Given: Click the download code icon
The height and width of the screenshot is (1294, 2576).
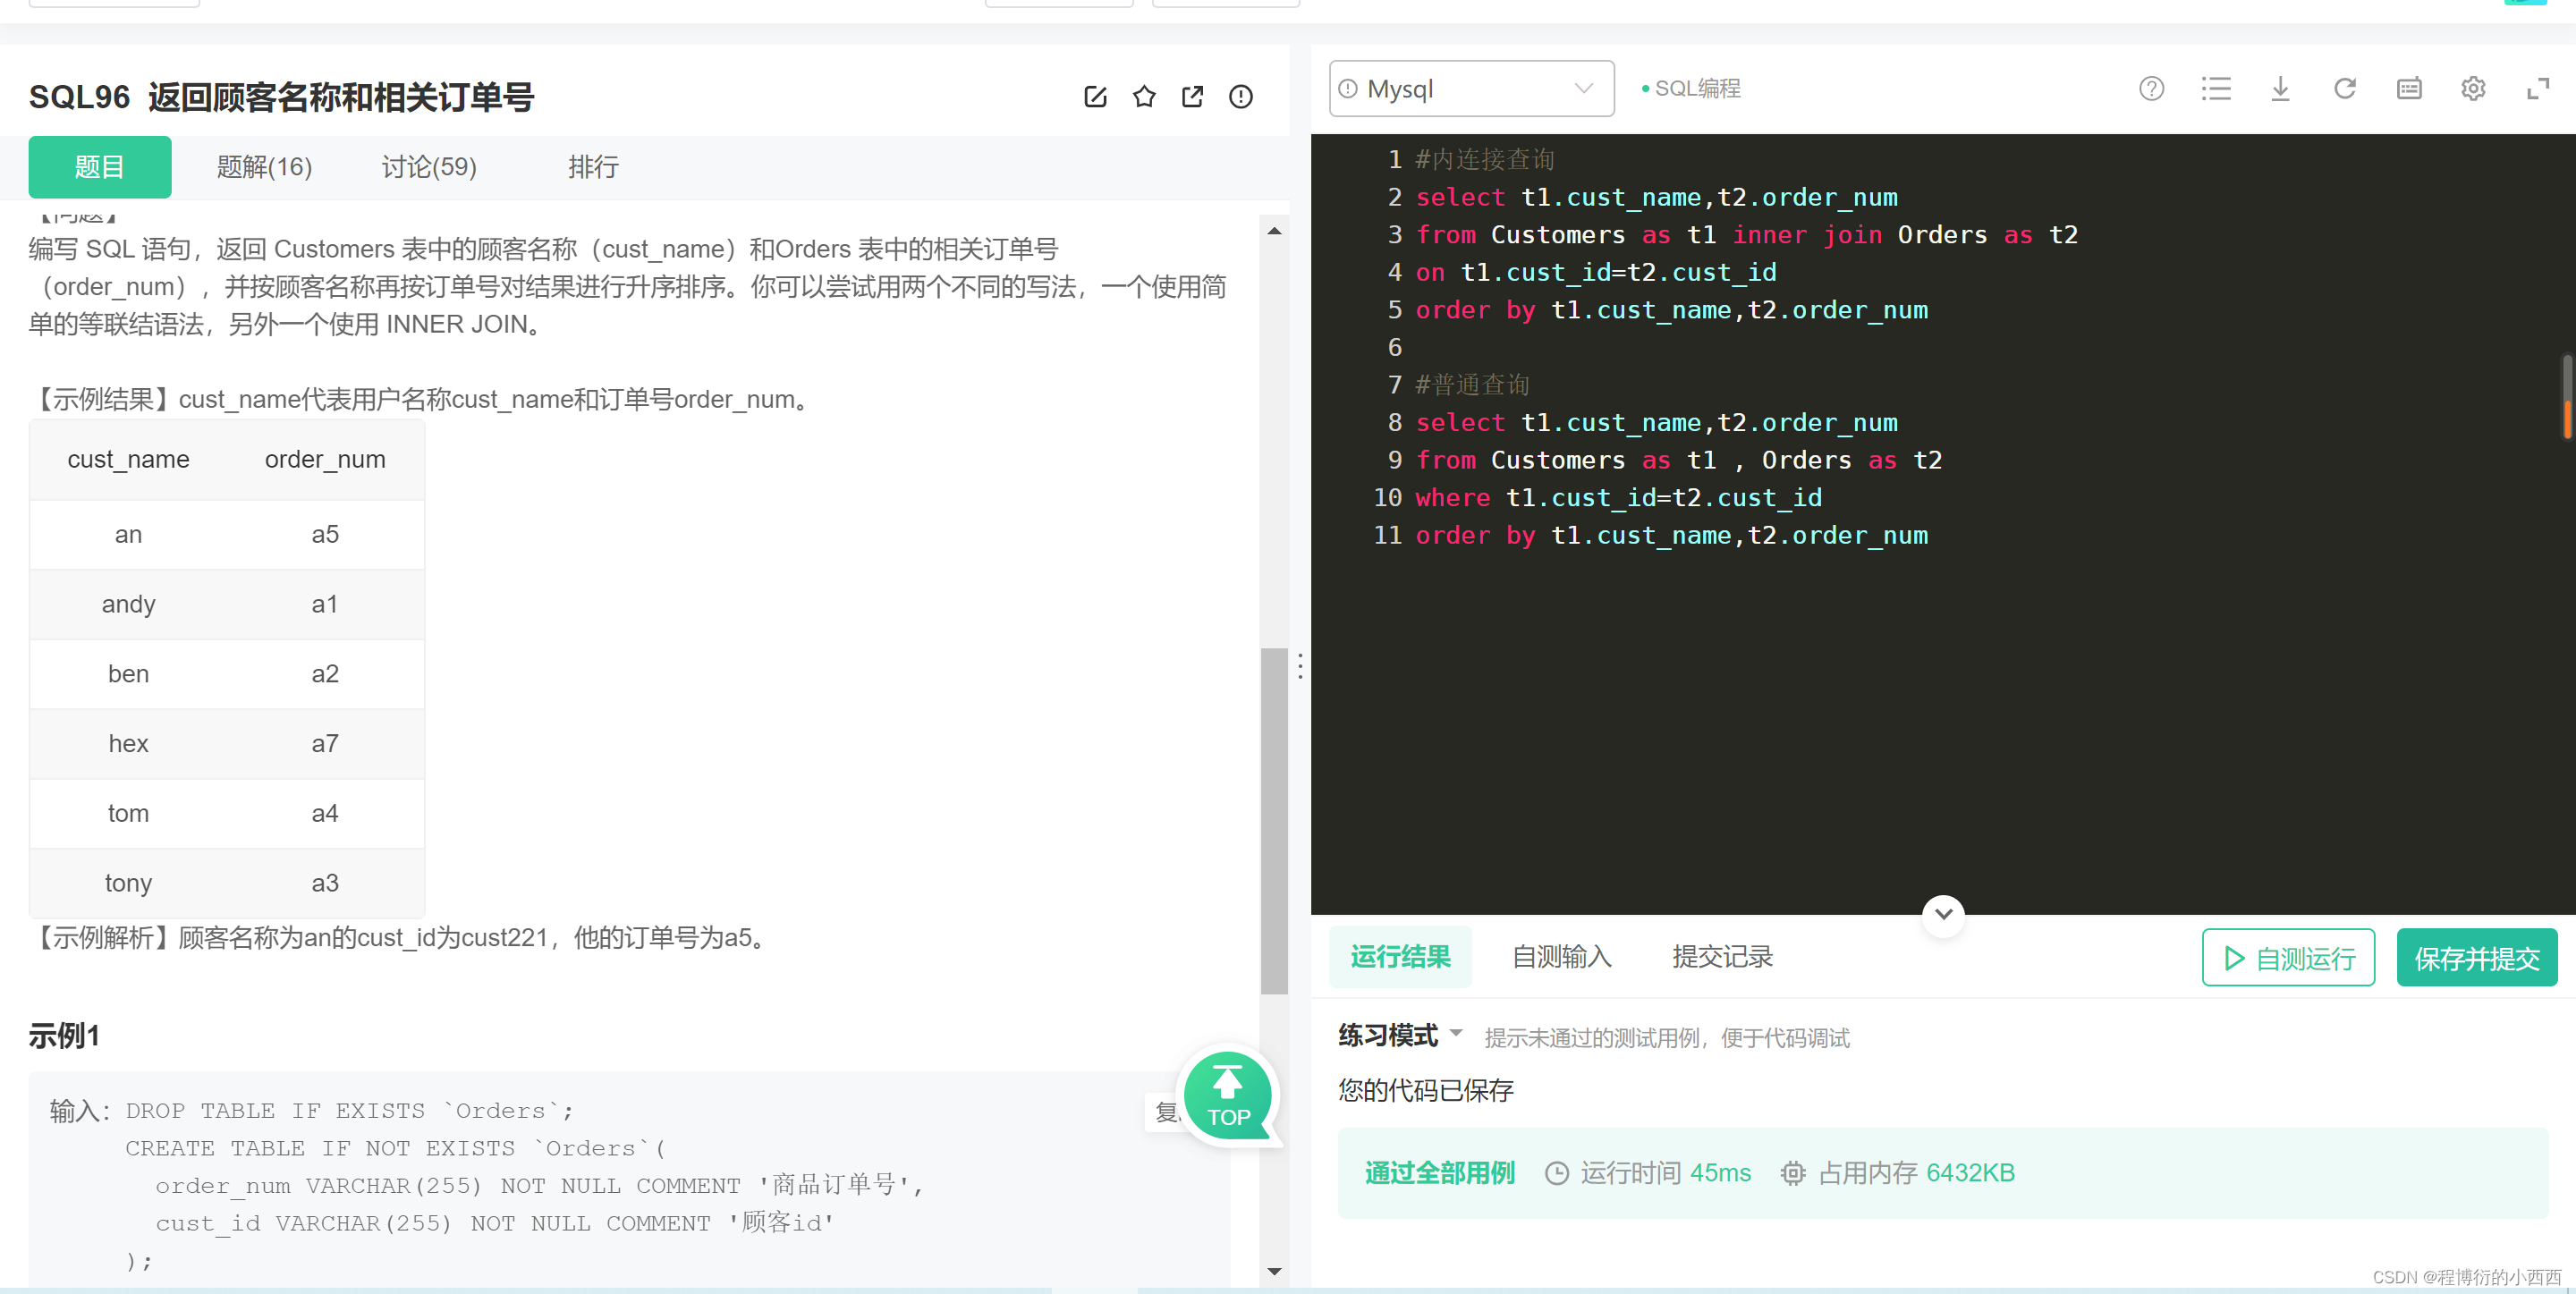Looking at the screenshot, I should pyautogui.click(x=2280, y=89).
